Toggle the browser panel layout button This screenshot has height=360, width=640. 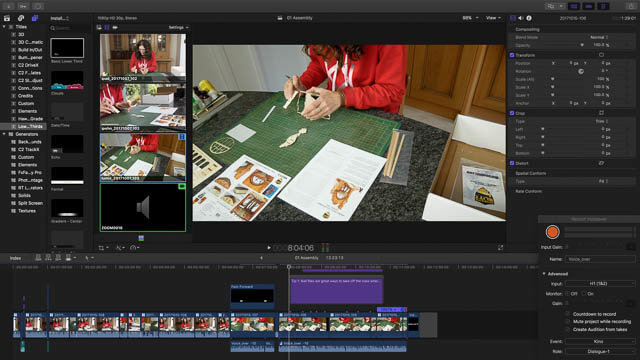[574, 6]
